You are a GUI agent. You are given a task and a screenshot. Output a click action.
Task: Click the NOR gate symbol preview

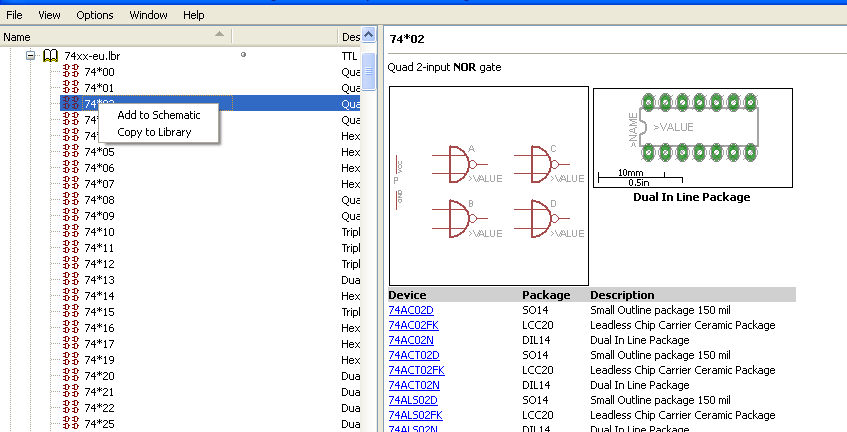(489, 186)
